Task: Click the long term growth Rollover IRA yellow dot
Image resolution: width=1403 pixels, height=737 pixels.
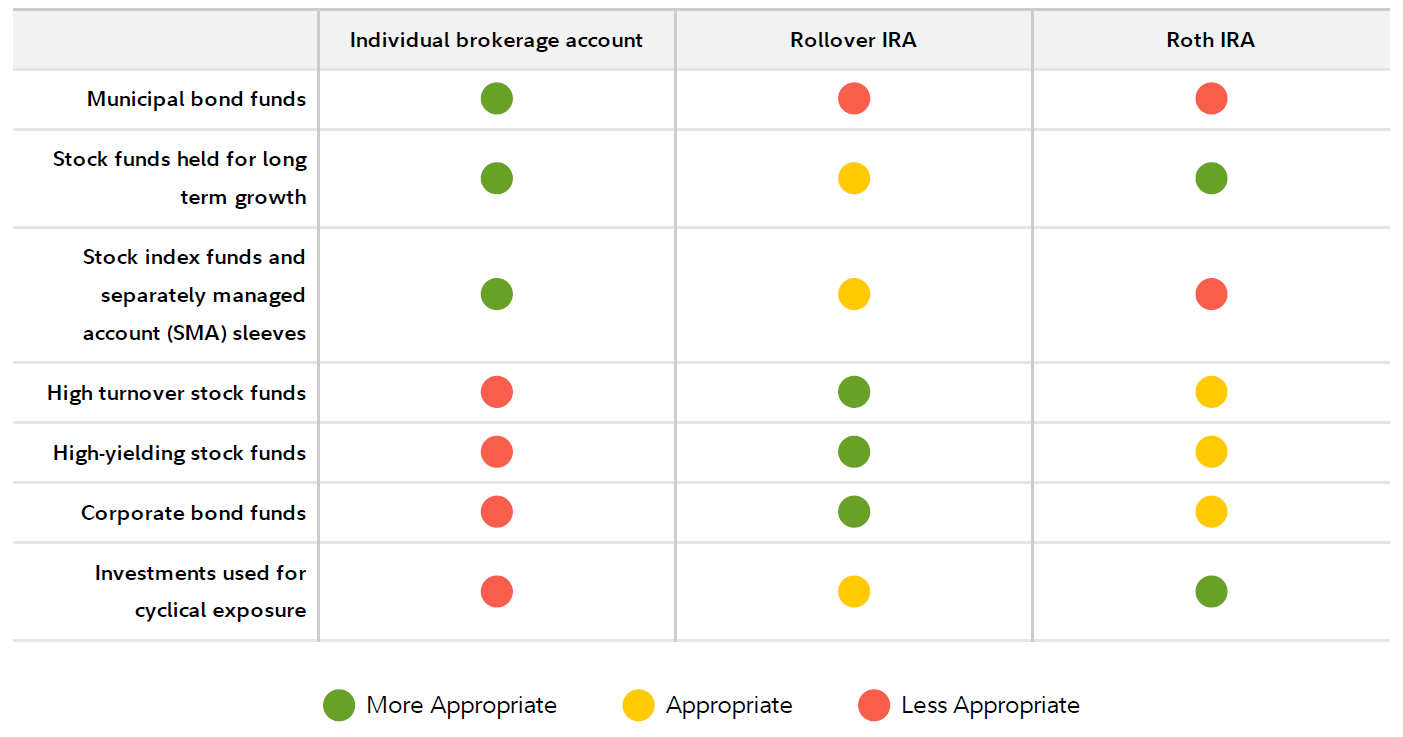Action: [x=853, y=178]
